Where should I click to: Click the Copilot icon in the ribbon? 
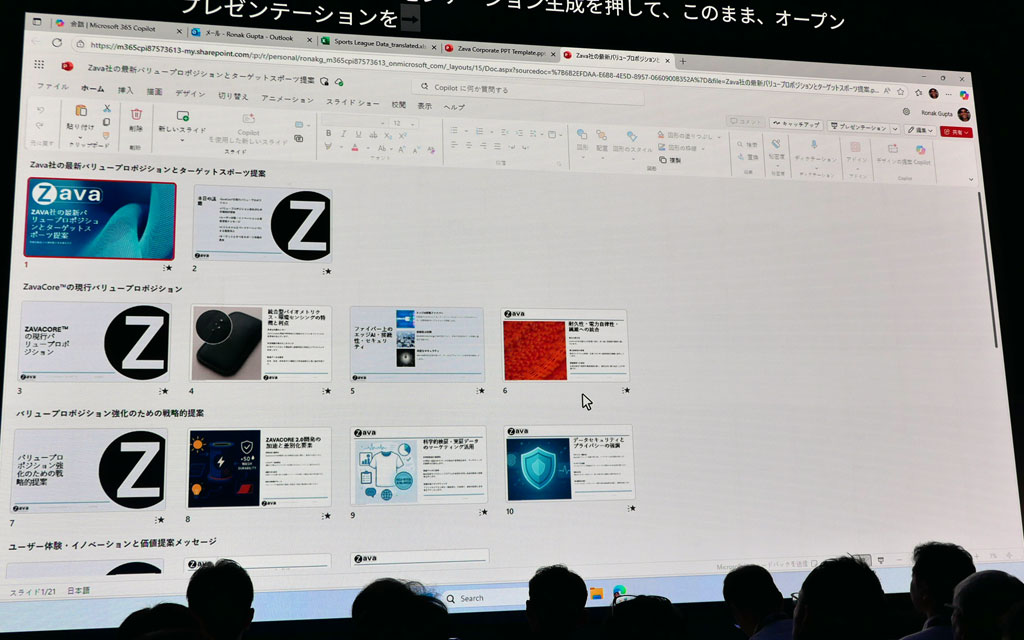point(920,150)
